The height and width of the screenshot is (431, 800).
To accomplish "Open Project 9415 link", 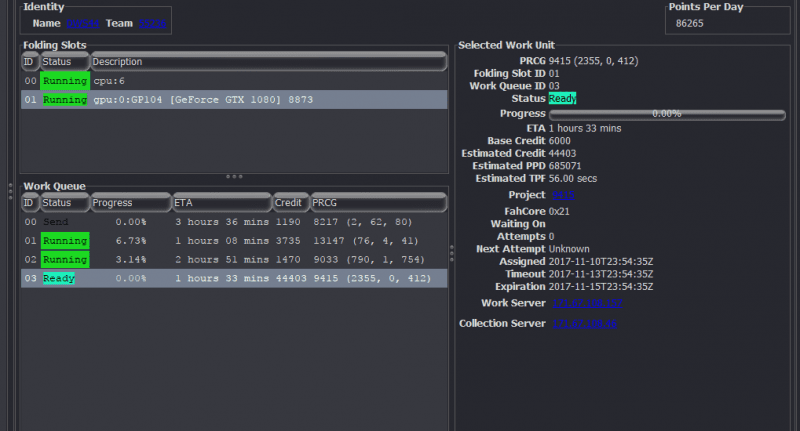I will coord(563,195).
